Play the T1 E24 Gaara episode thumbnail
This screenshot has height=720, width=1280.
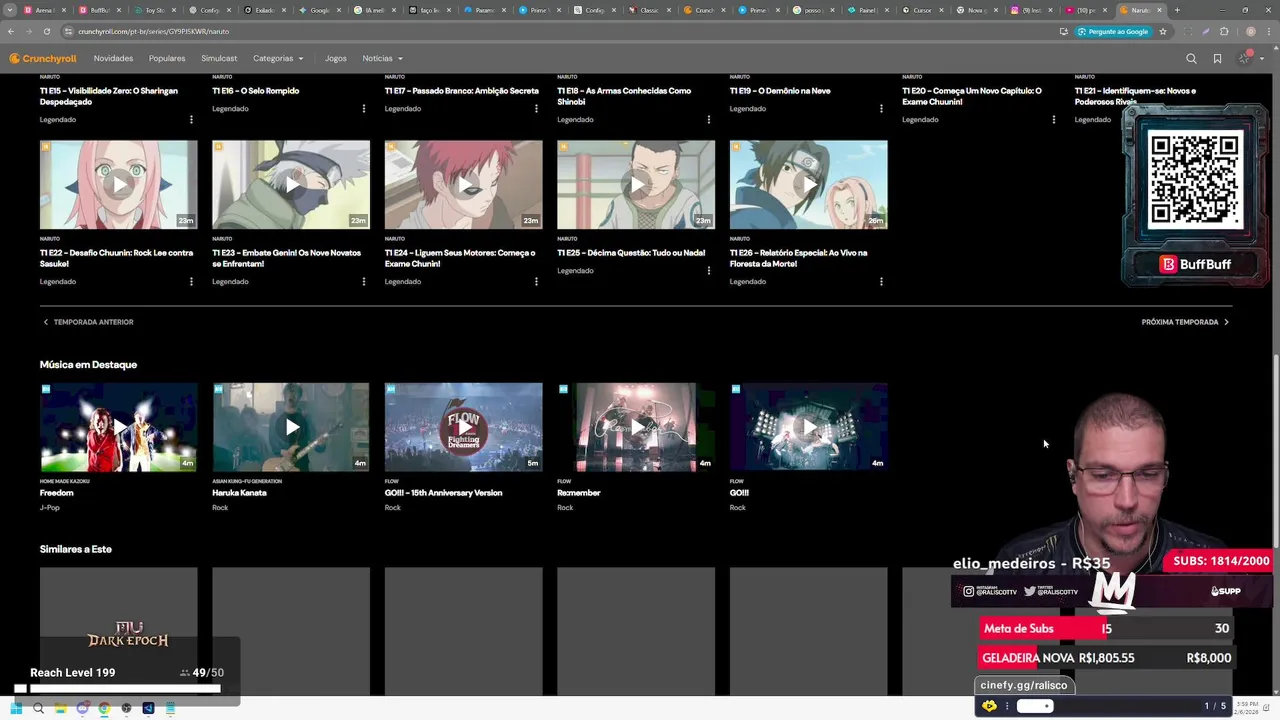(x=464, y=185)
